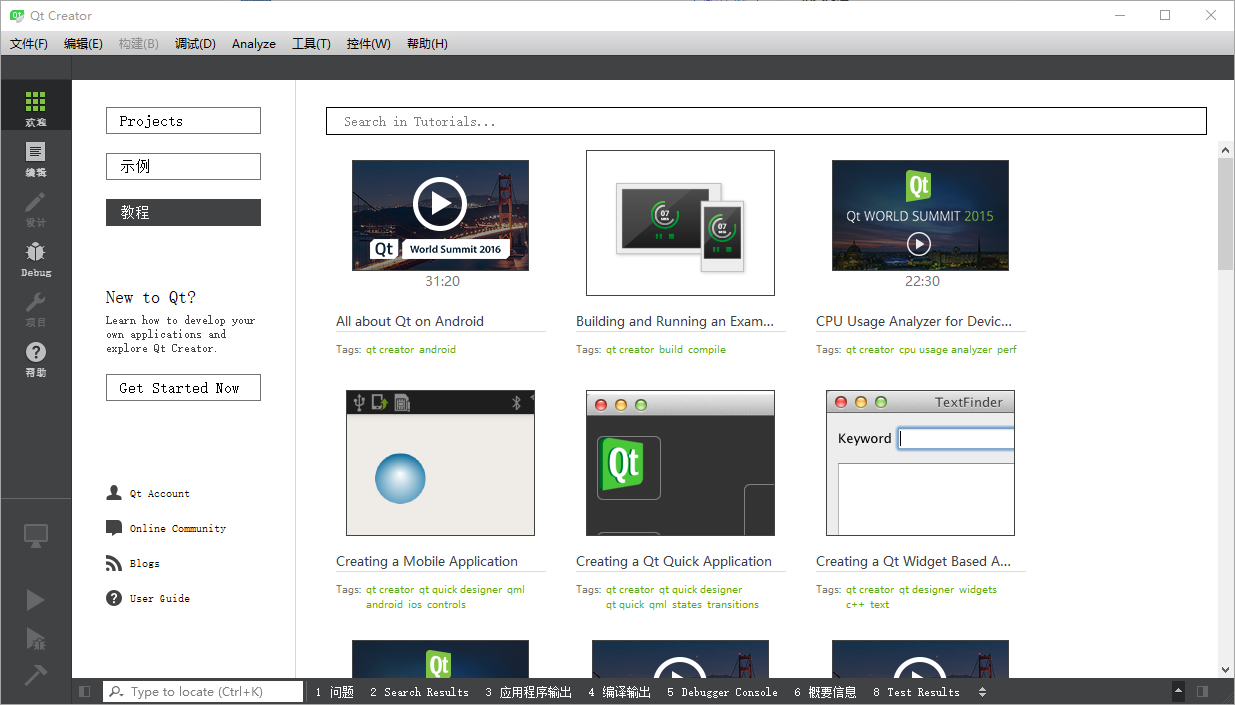
Task: Open Help mode question mark icon
Action: (36, 352)
